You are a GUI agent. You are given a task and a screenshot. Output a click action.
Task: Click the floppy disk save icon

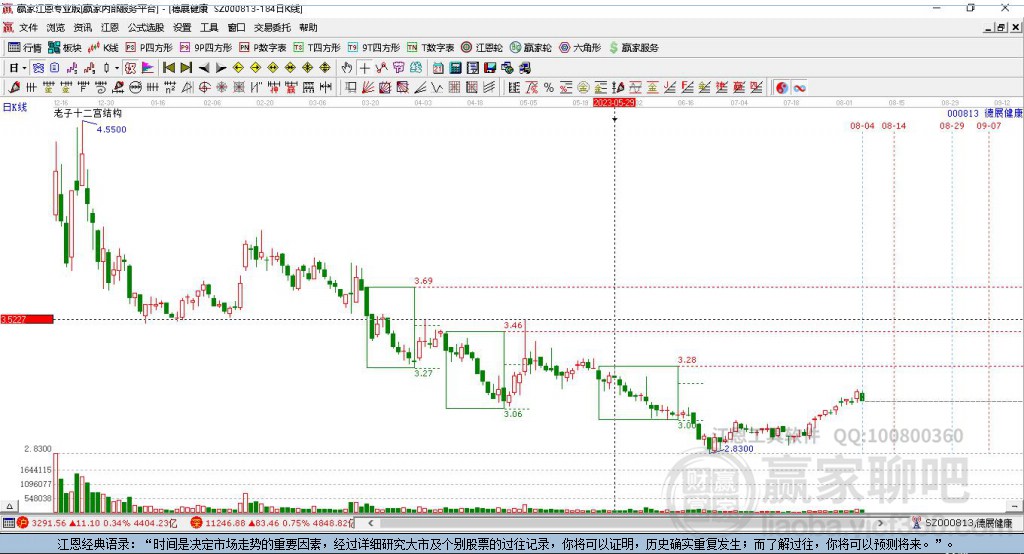(490, 68)
